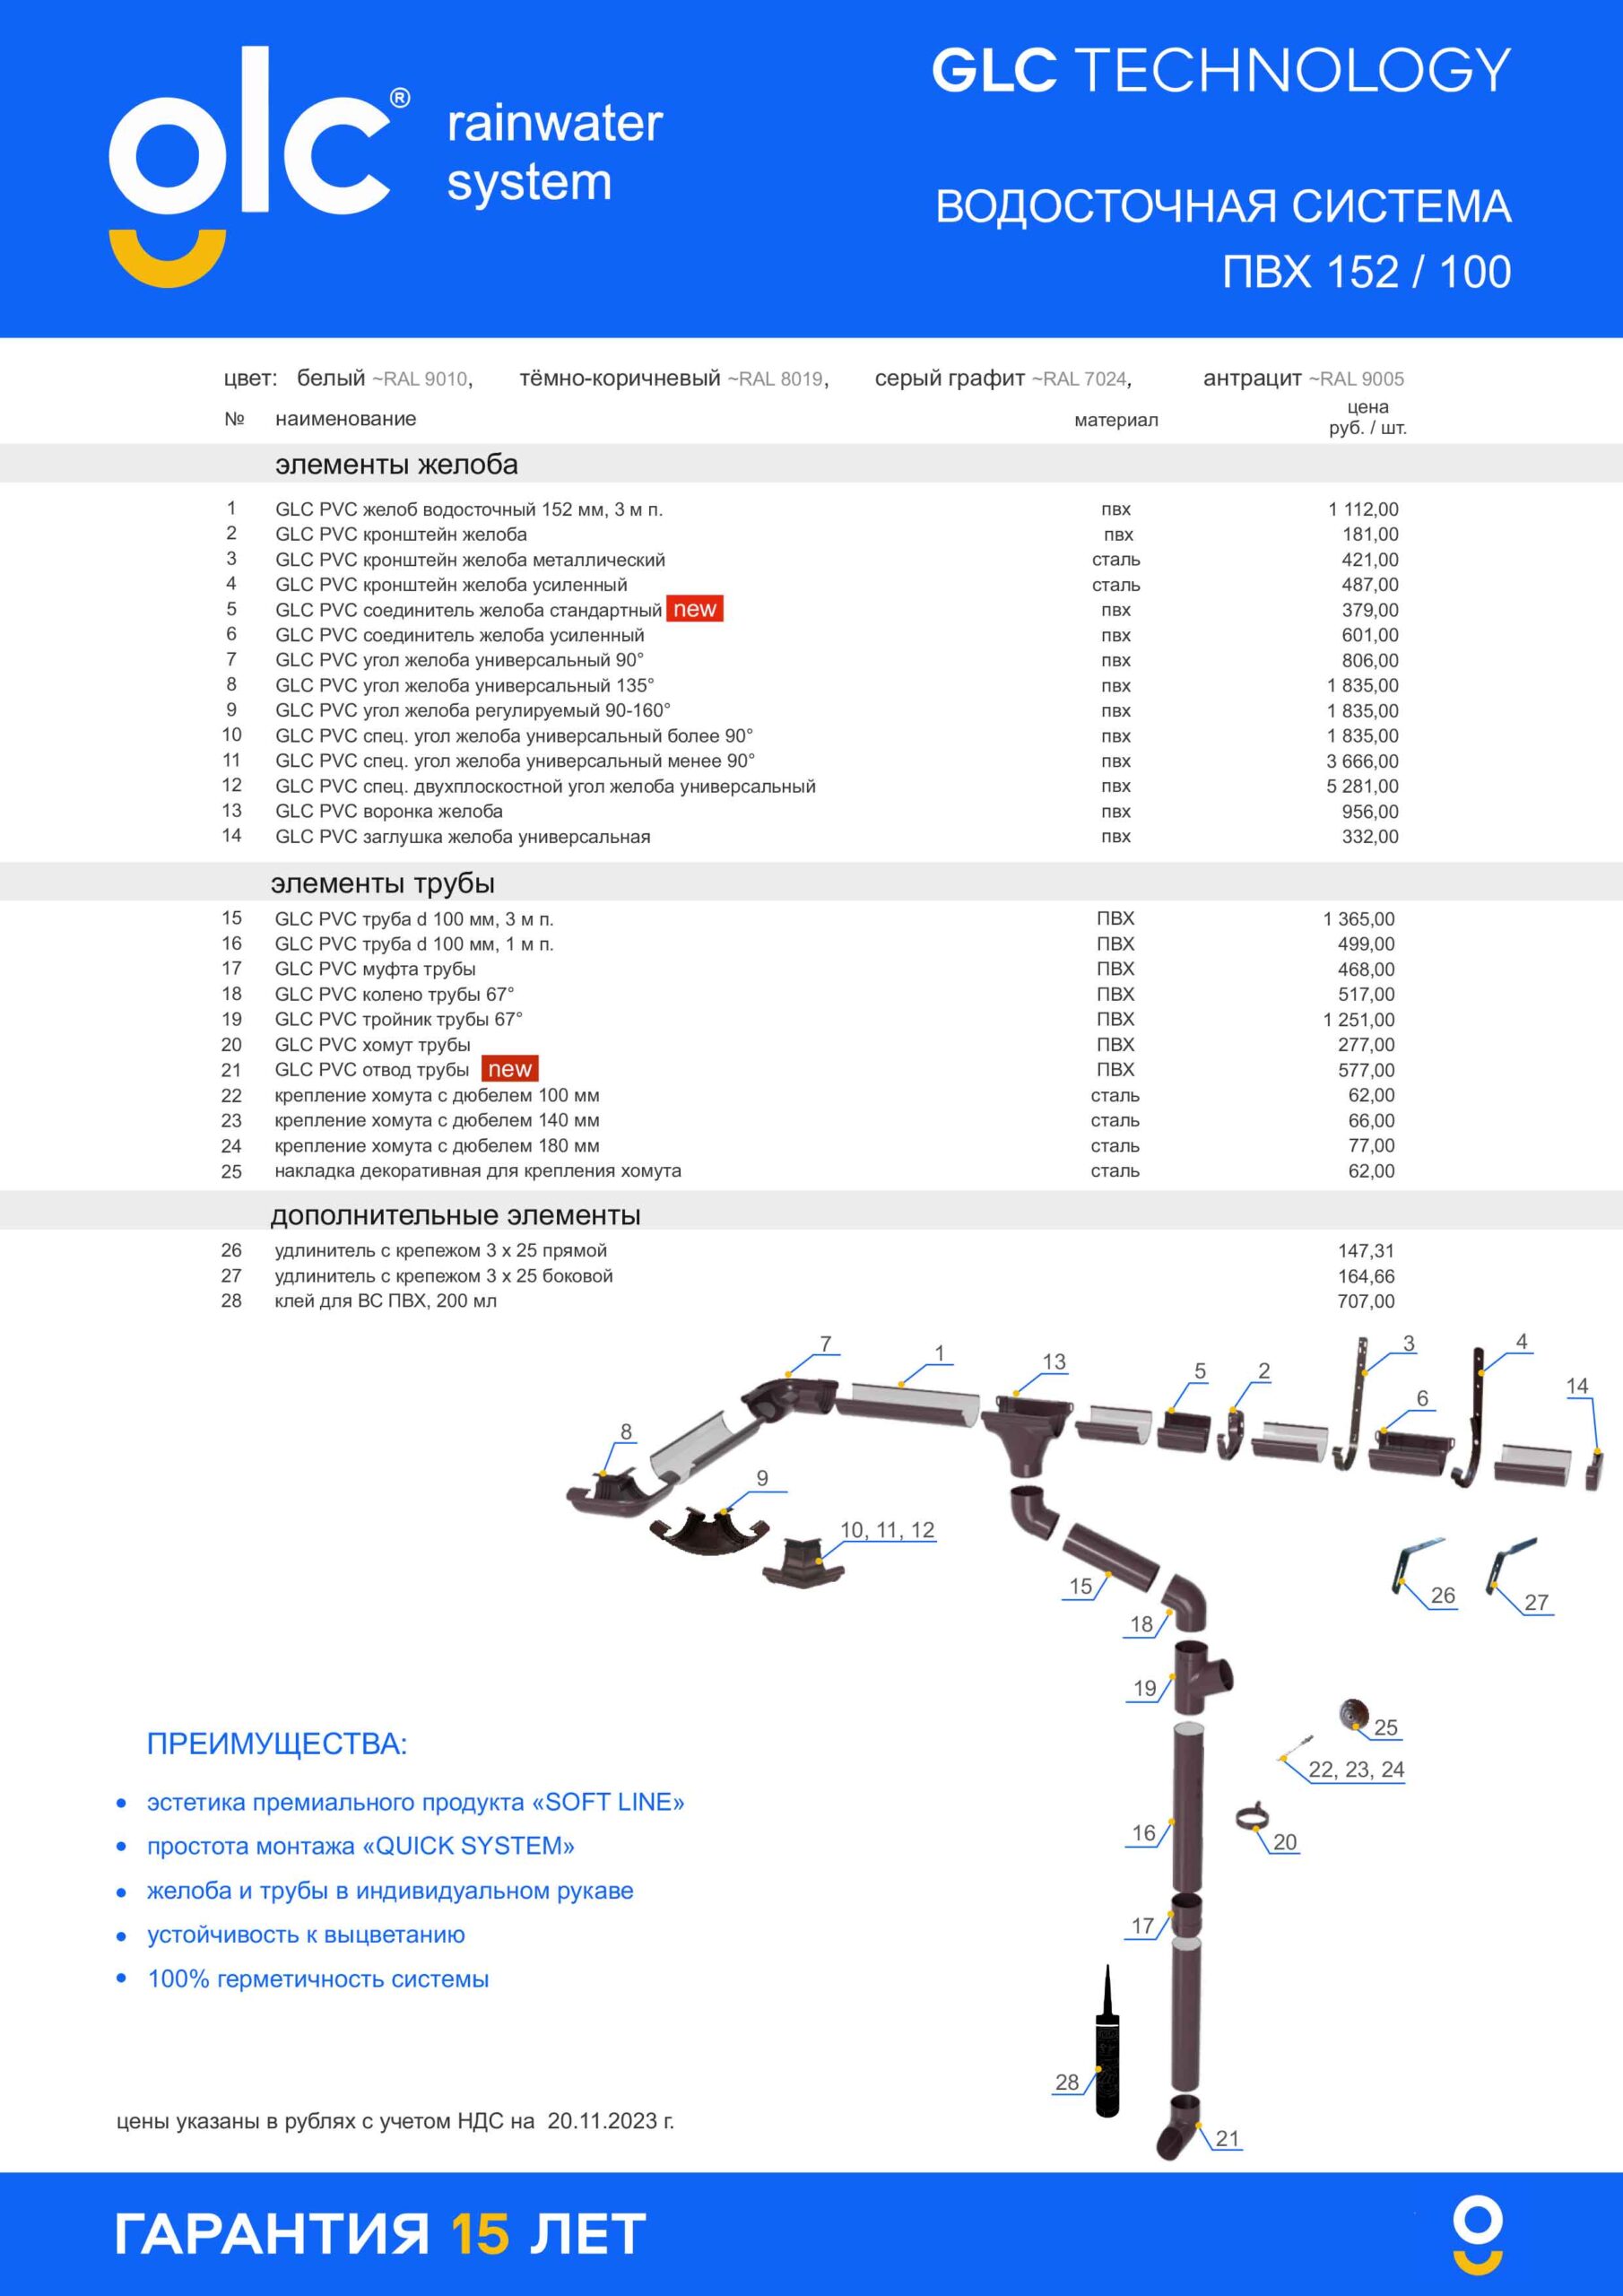The image size is (1623, 2296).
Task: Click row 'GLC PVC воронка желоба'
Action: tap(810, 811)
